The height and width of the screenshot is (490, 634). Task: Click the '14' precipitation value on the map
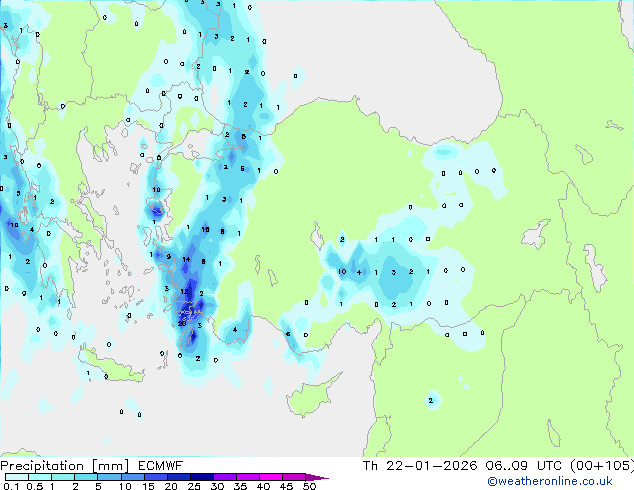pyautogui.click(x=186, y=260)
